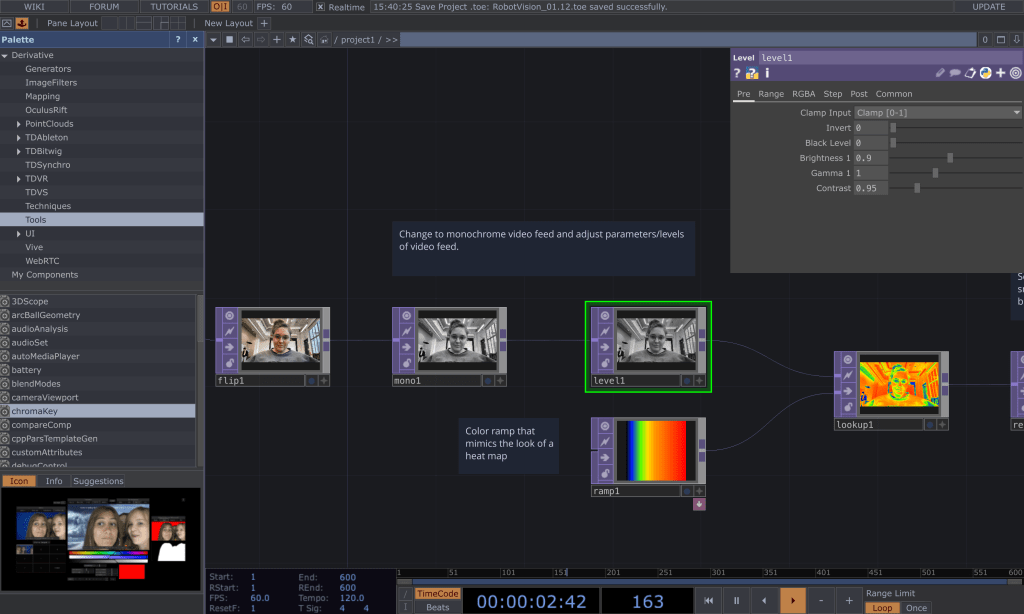This screenshot has height=614, width=1024.
Task: Open the Suggestions tab in the palette preview
Action: [x=99, y=481]
